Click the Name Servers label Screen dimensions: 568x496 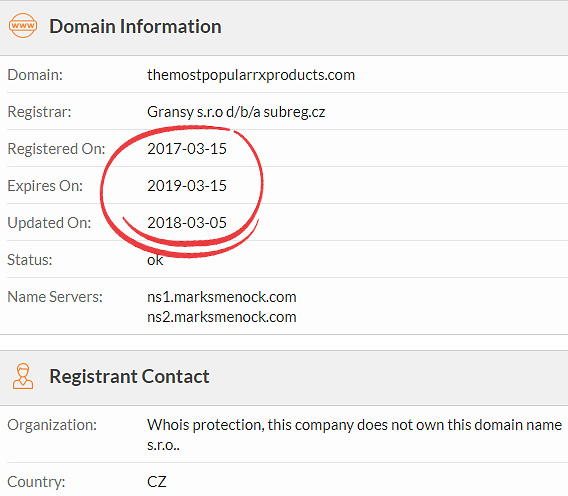point(55,297)
